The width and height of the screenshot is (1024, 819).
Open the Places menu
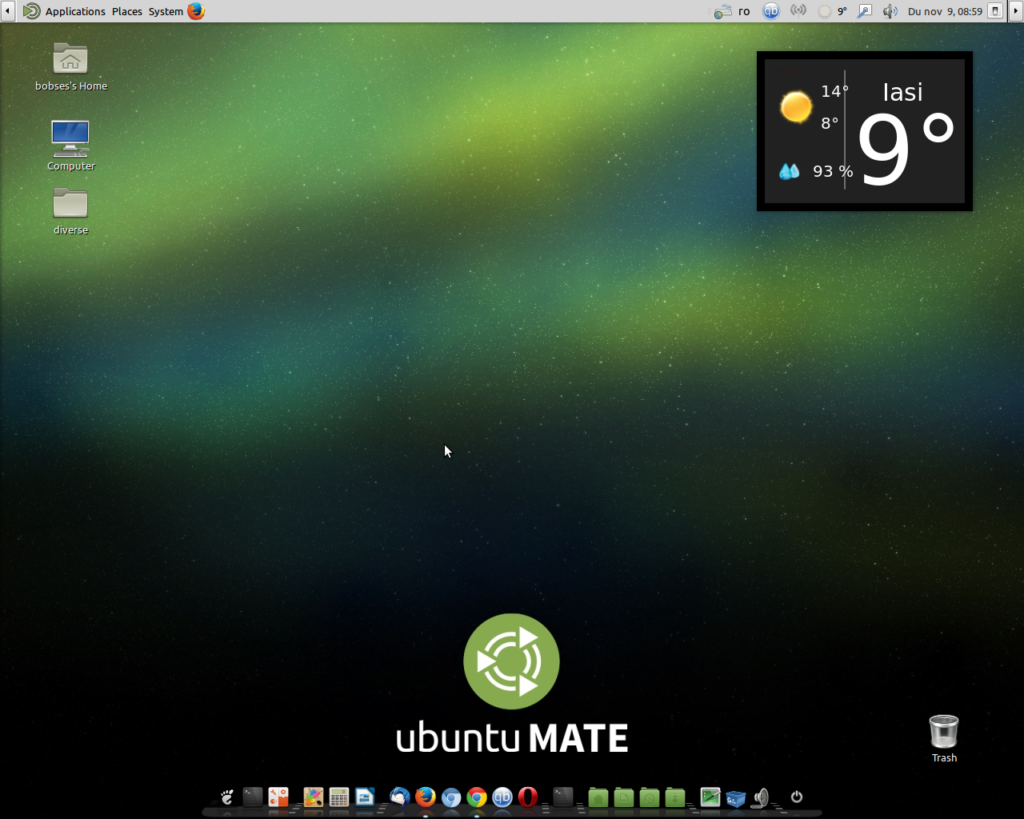point(127,11)
